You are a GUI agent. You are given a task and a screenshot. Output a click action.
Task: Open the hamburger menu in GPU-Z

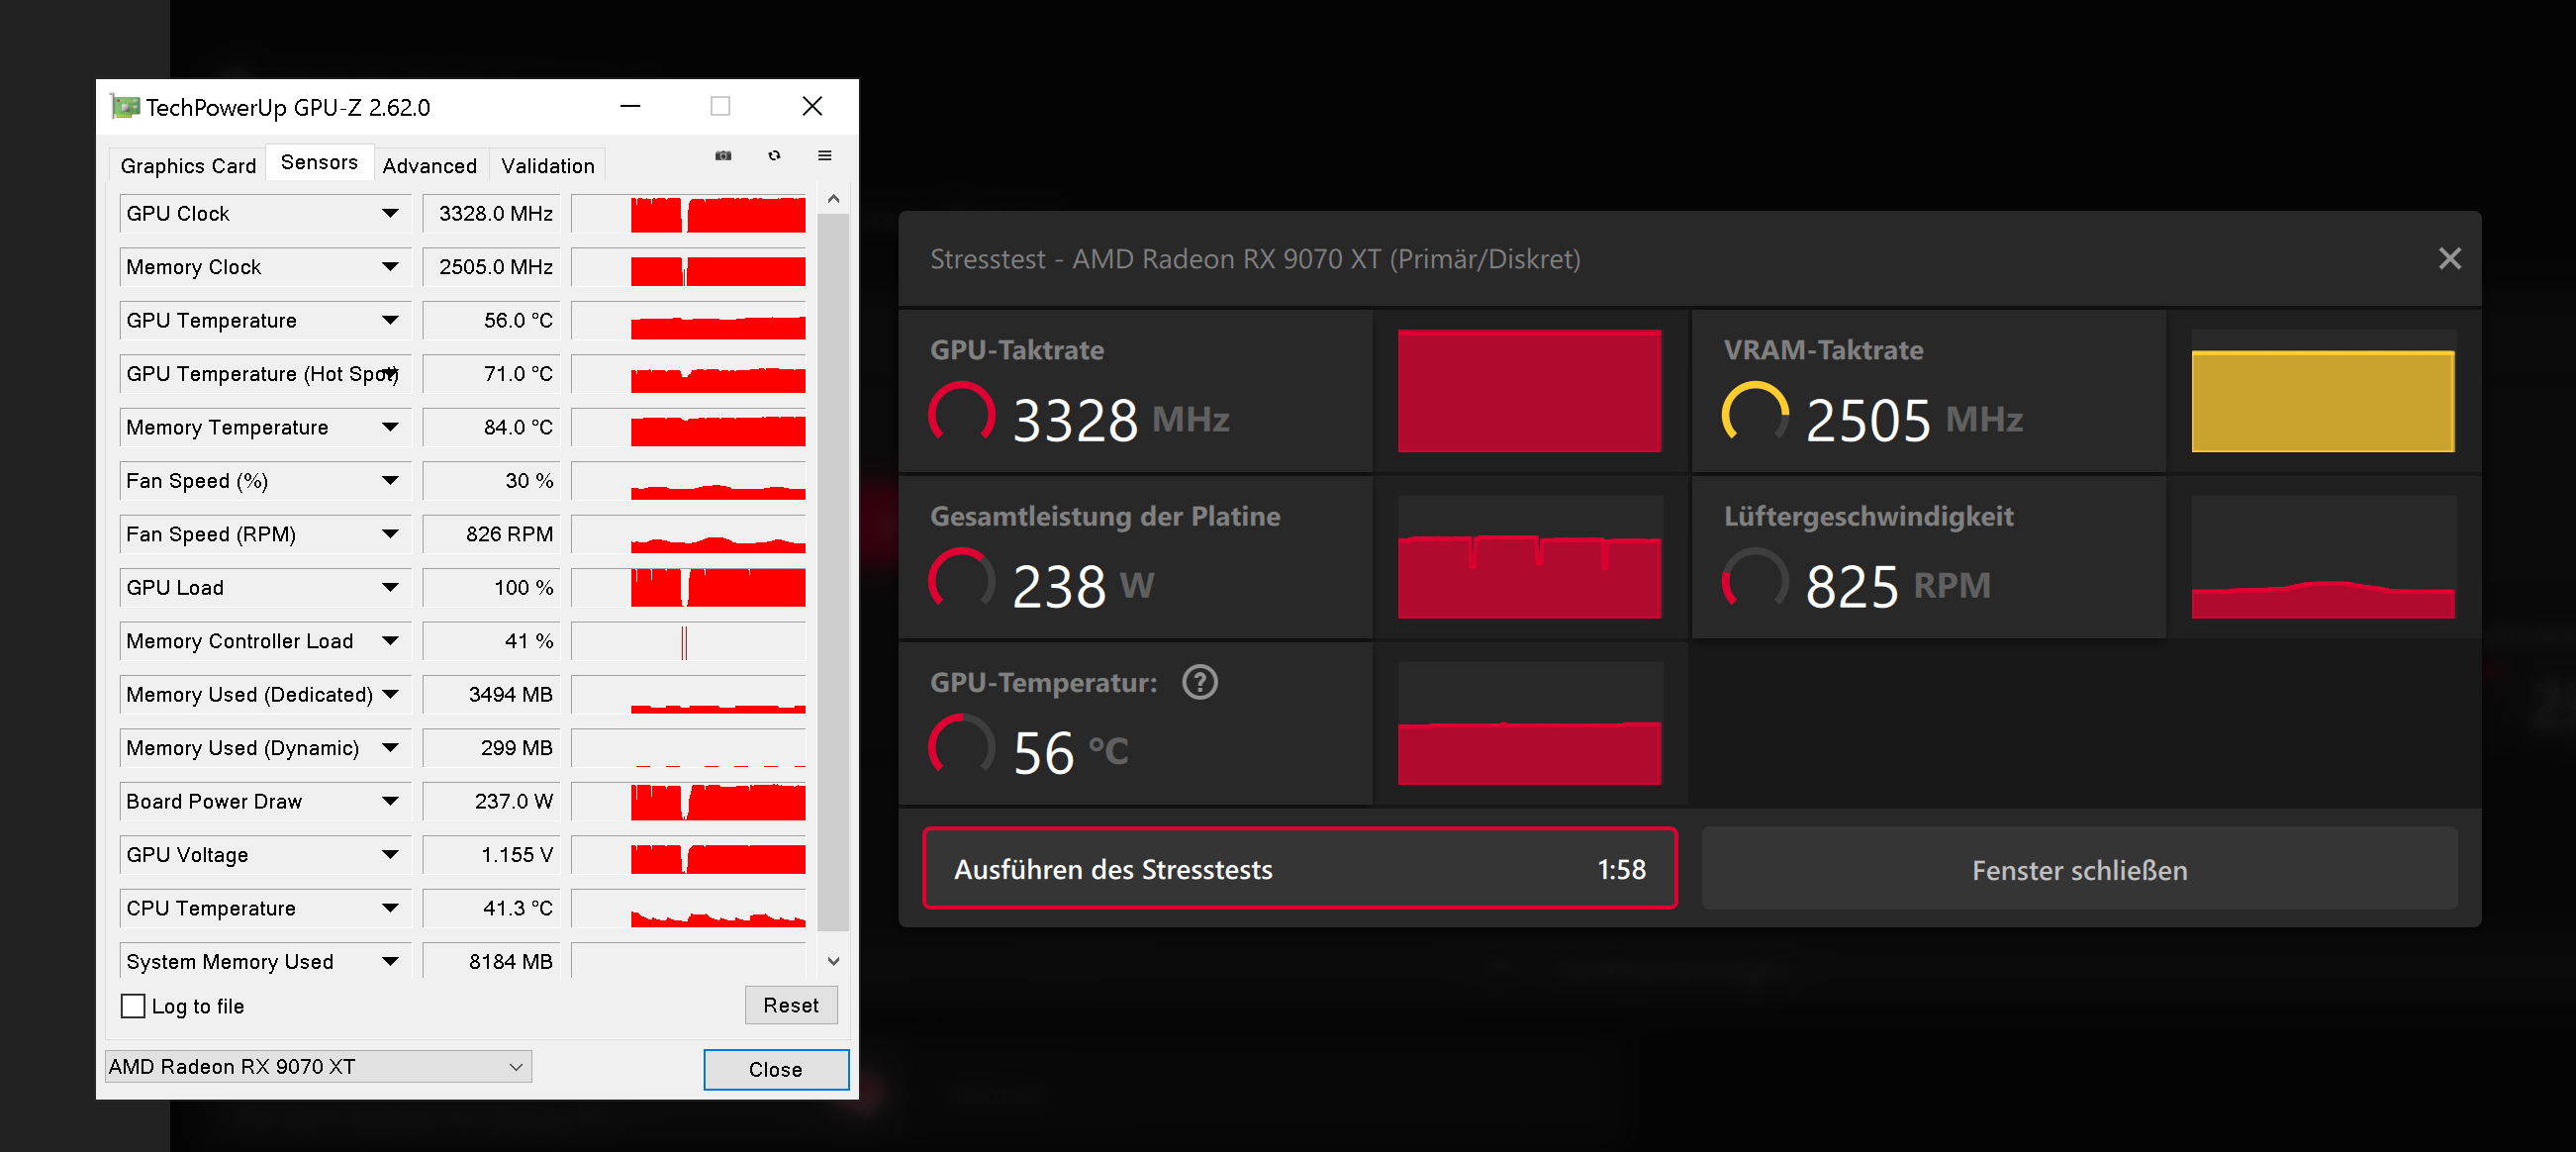click(825, 156)
